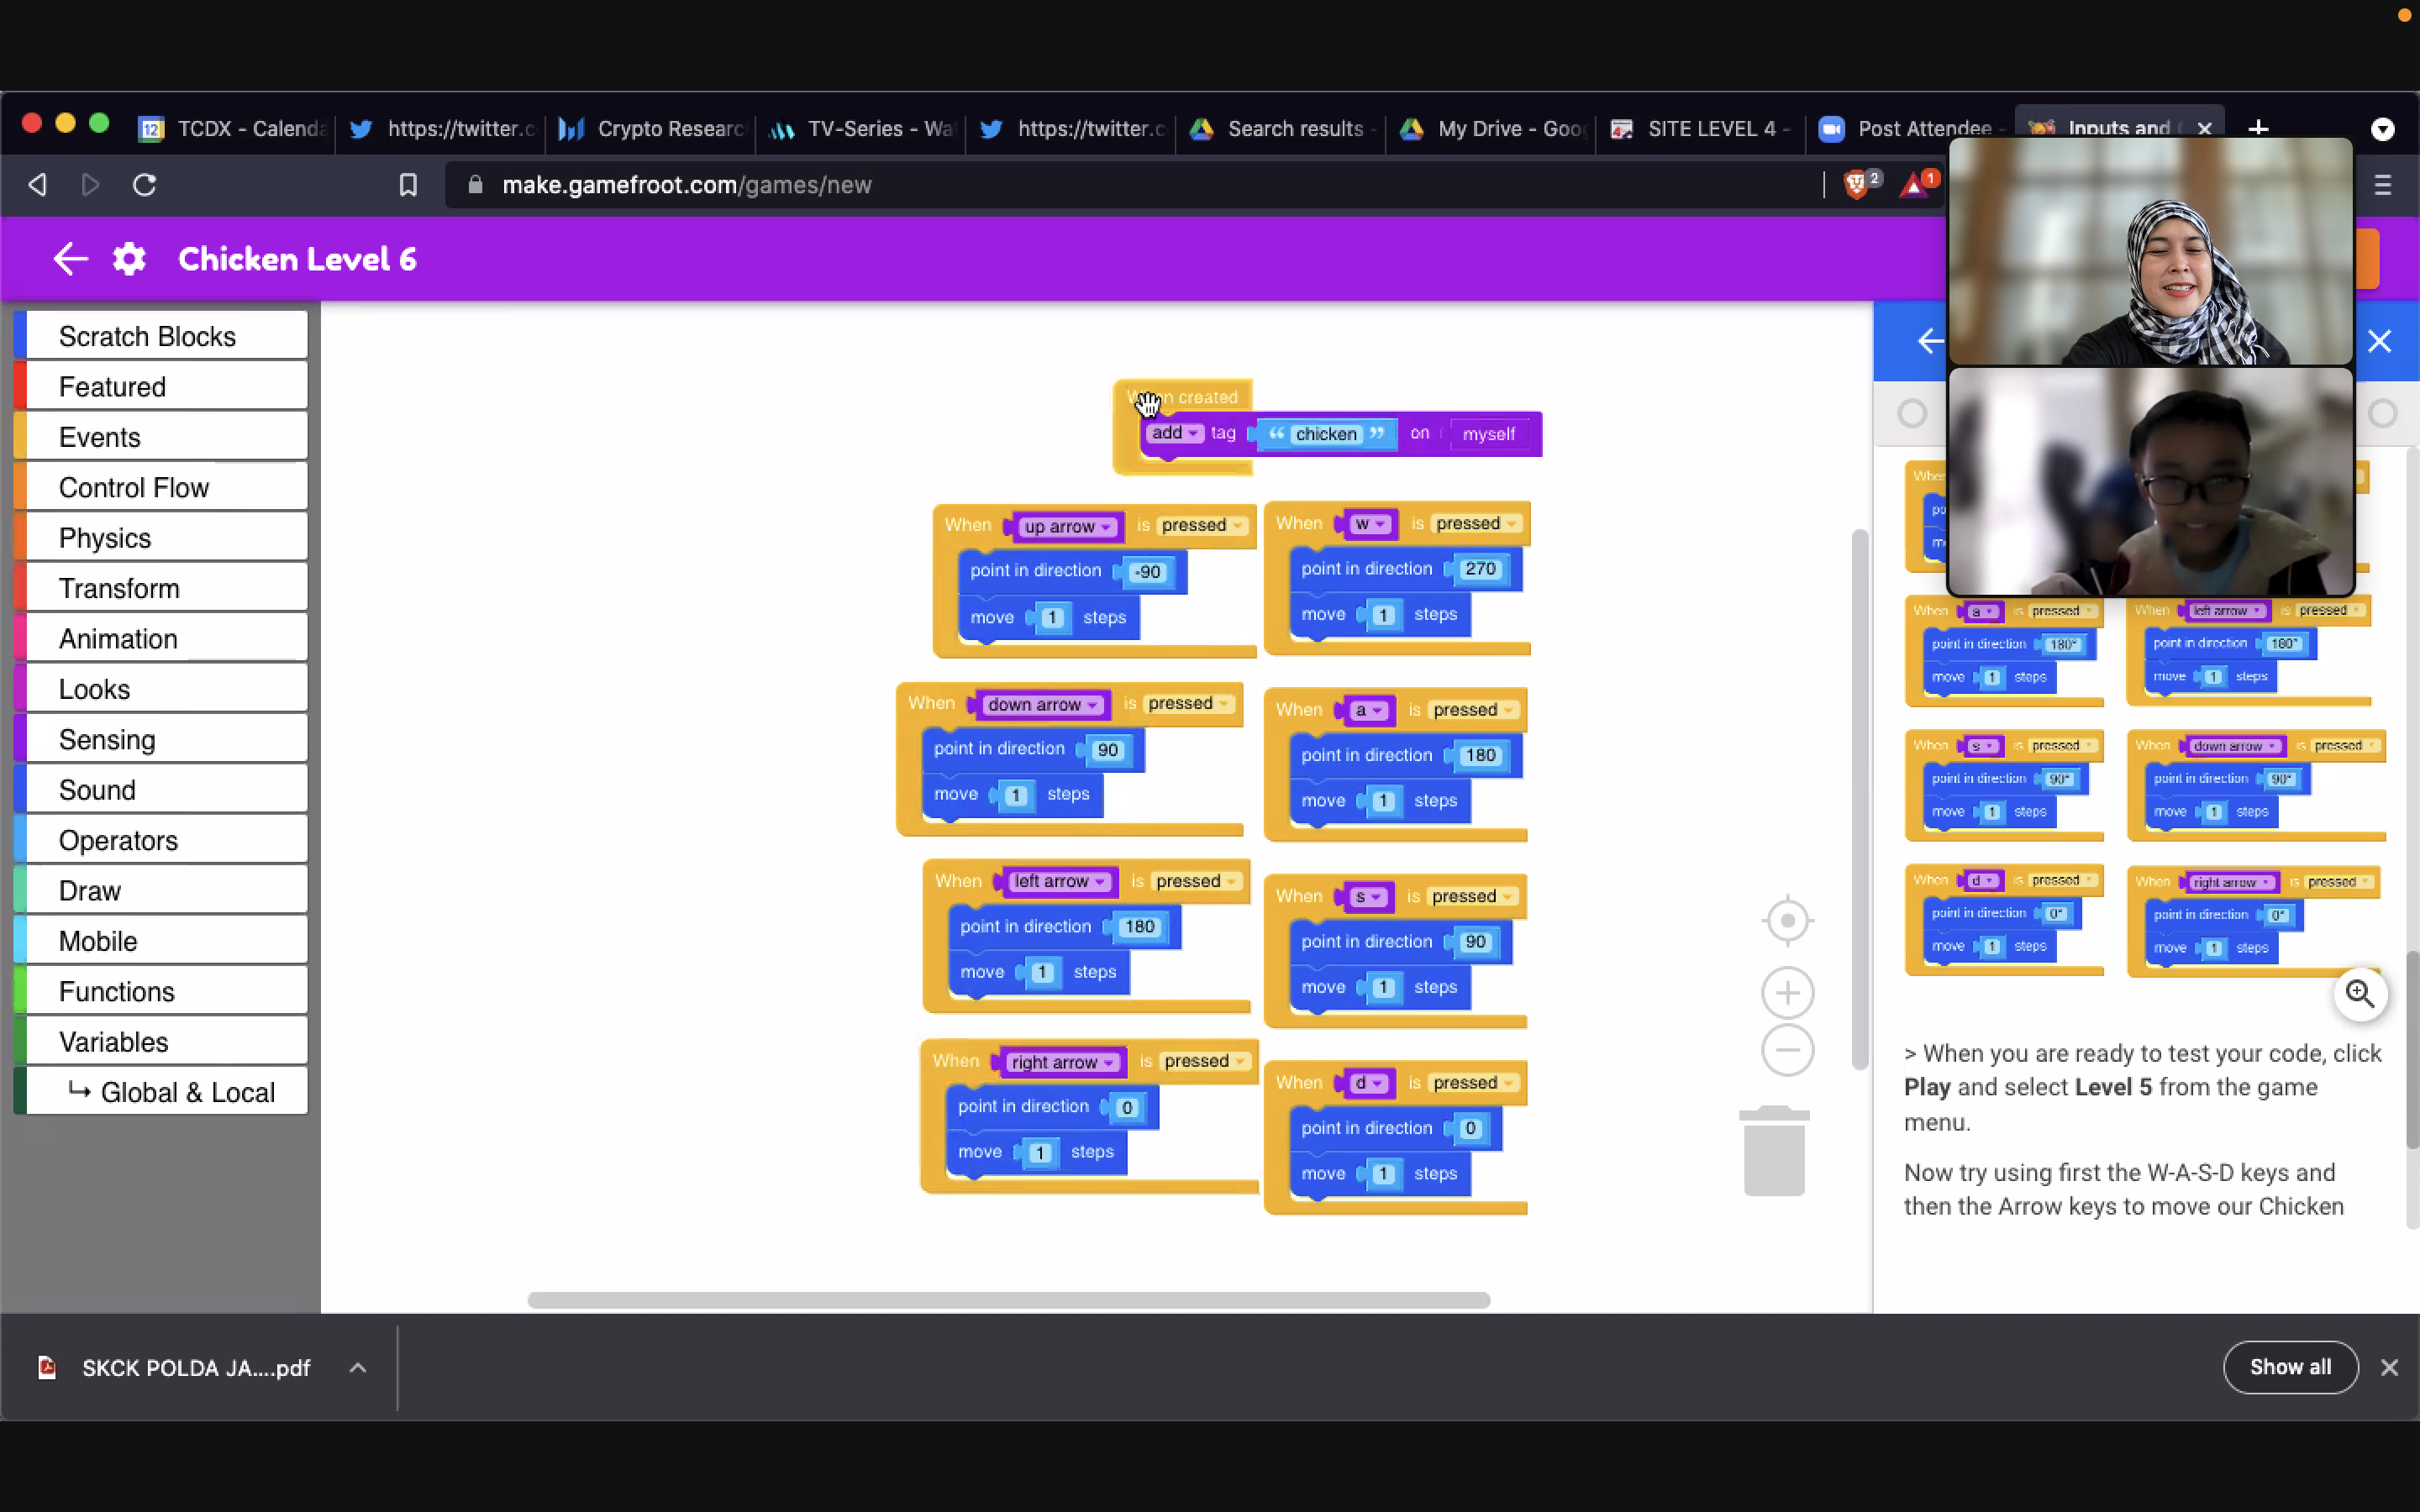Viewport: 2420px width, 1512px height.
Task: Reload the page with the refresh icon
Action: coord(144,185)
